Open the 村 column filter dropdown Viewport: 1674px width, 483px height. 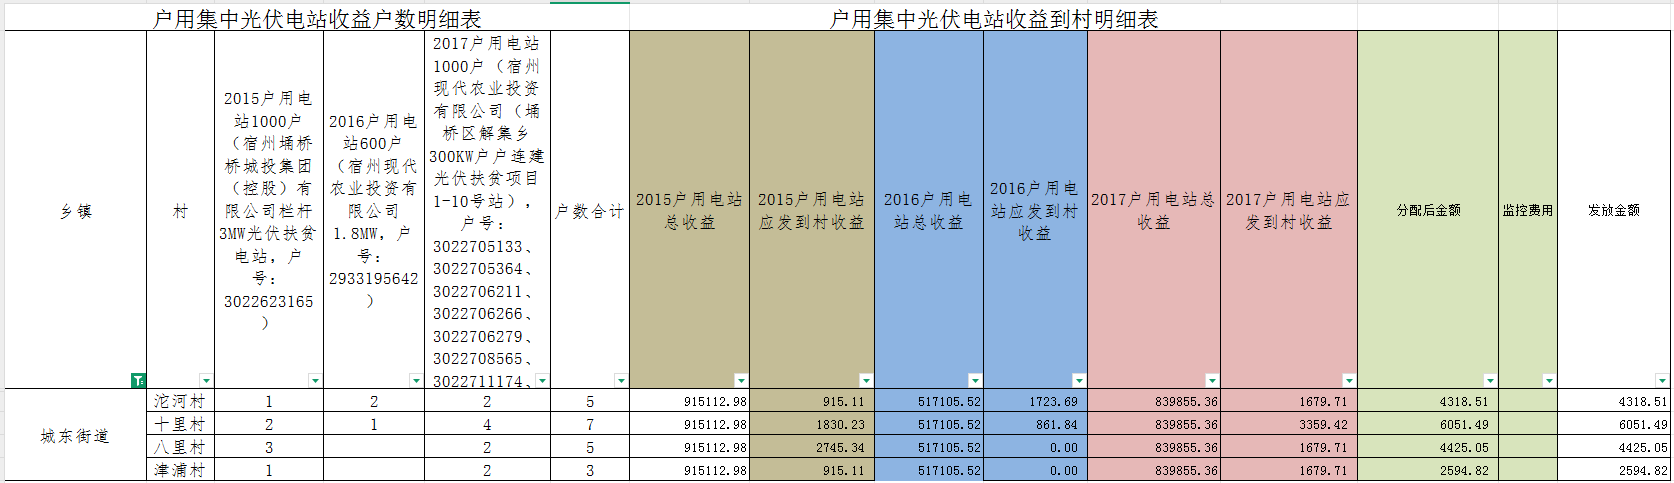[206, 381]
